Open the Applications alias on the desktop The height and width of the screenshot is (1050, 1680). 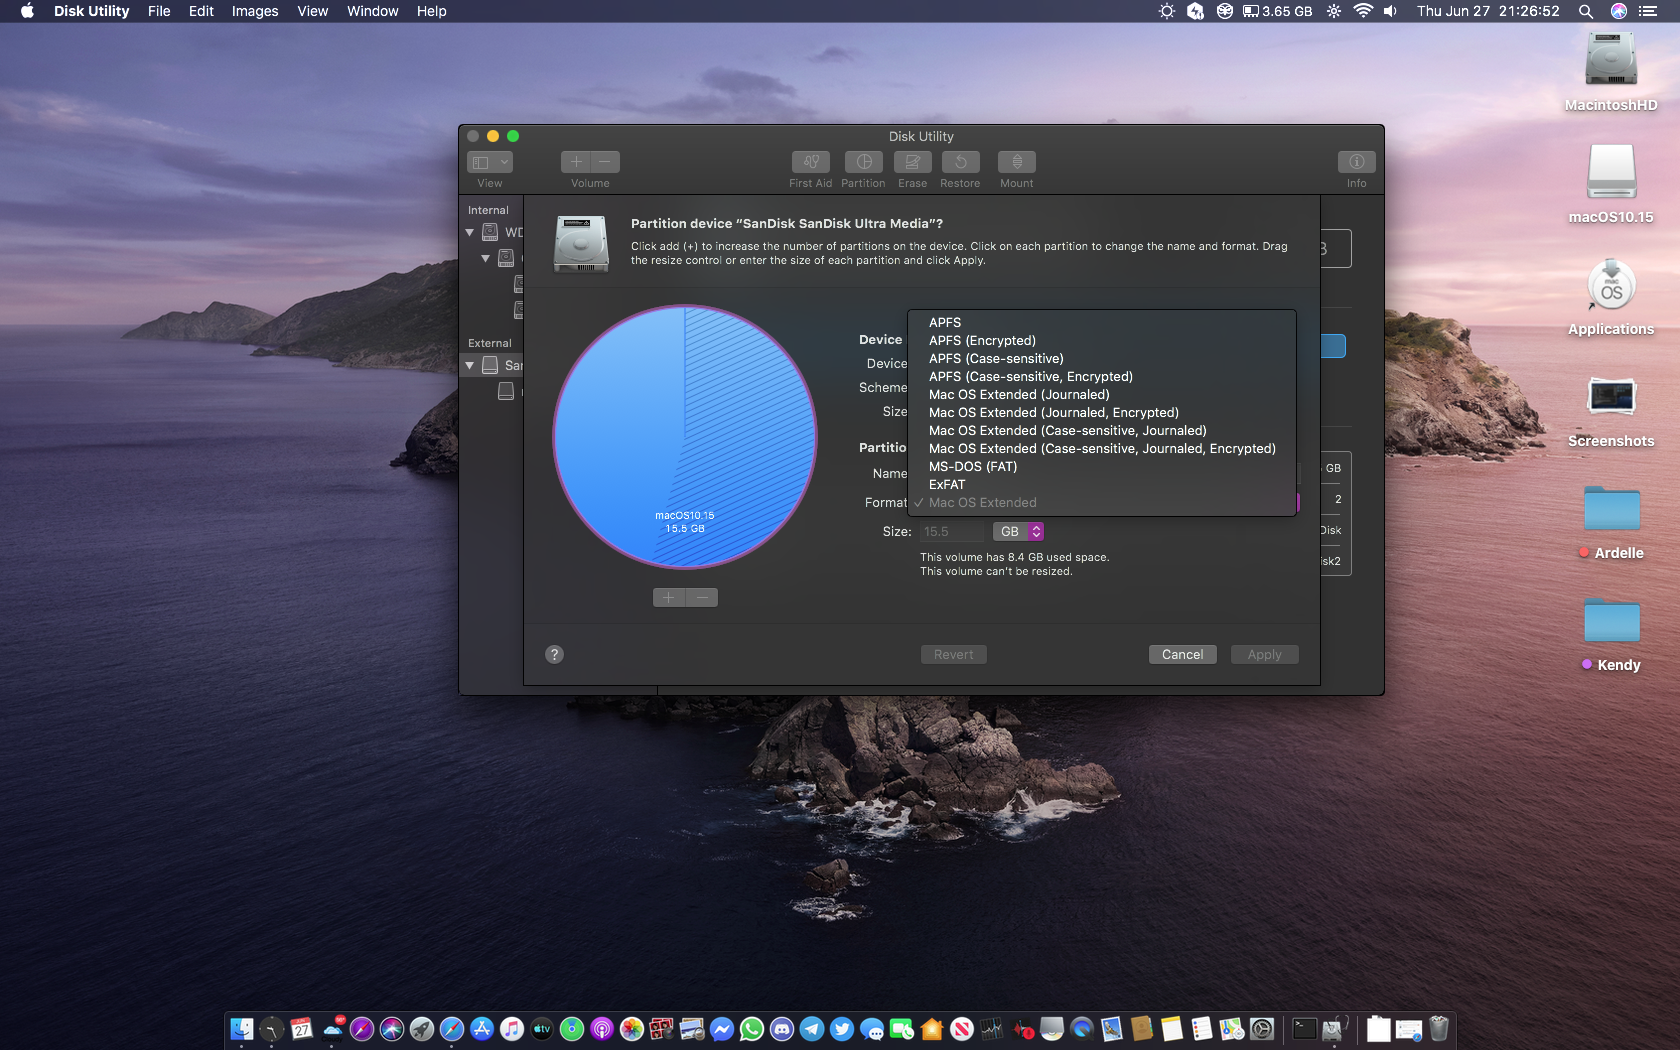1611,285
